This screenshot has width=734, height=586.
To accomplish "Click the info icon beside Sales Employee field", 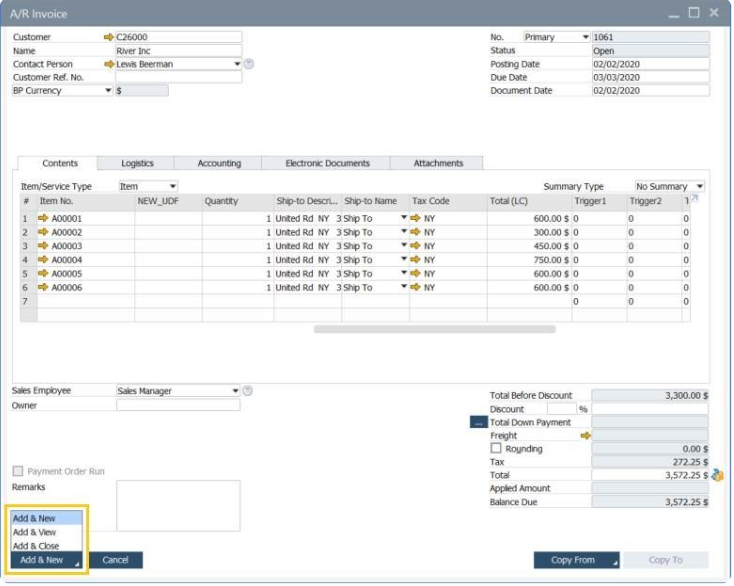I will tap(248, 391).
